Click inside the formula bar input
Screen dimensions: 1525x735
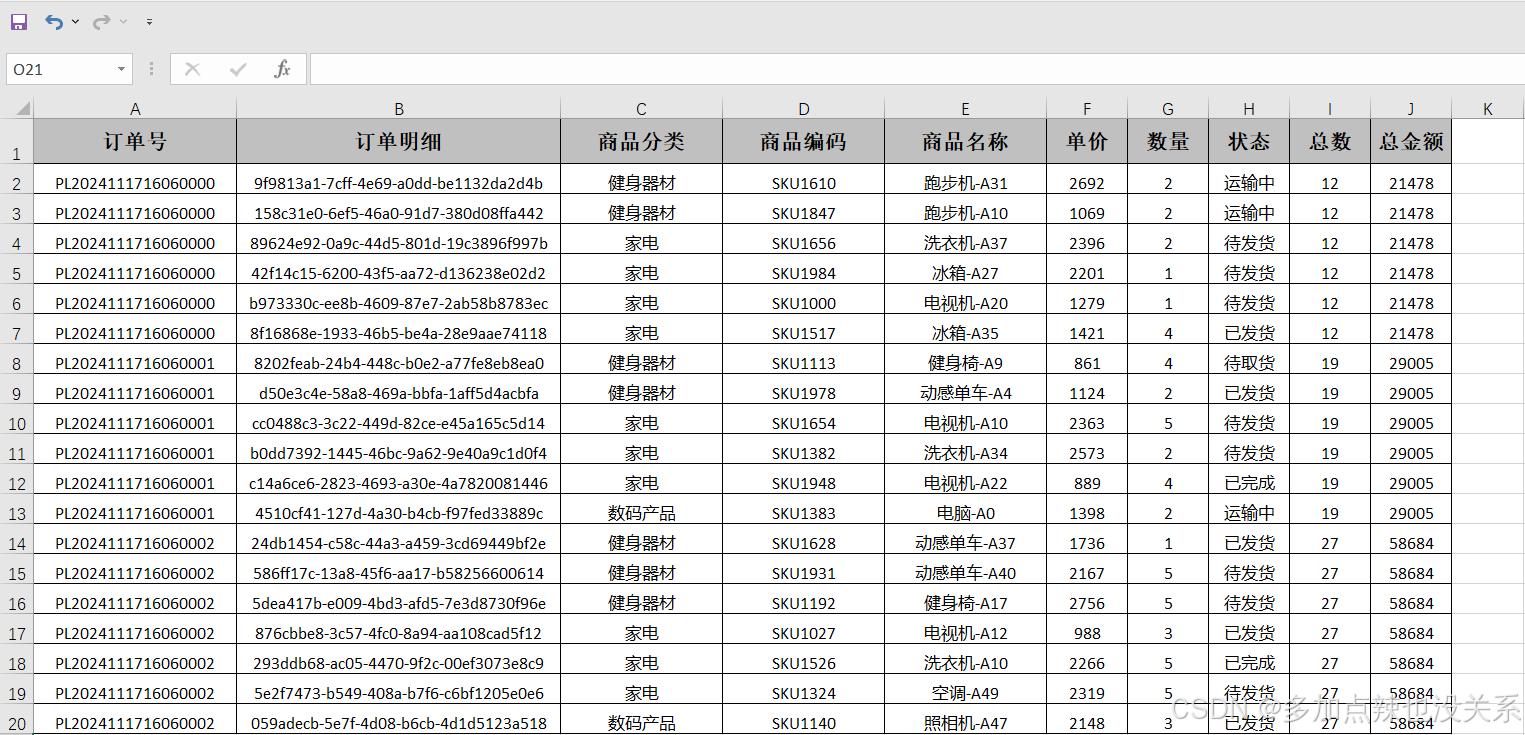pyautogui.click(x=917, y=69)
